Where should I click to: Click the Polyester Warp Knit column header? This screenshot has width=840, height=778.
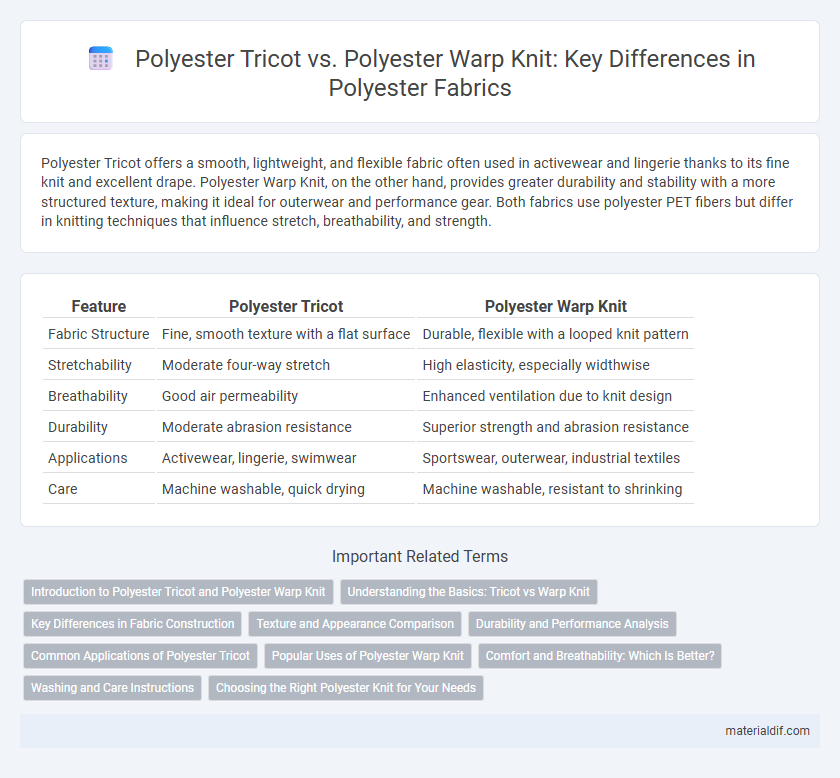click(556, 306)
